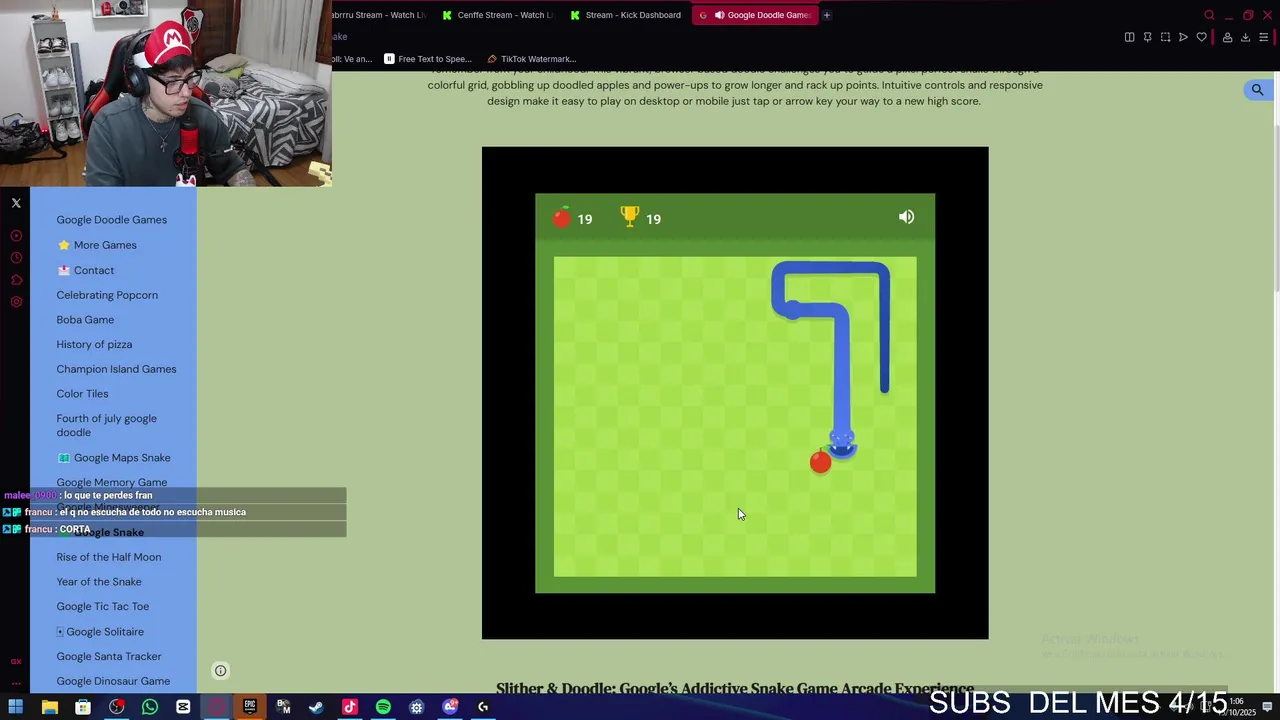
Task: Open the TikTok Watermark bookmark
Action: [x=531, y=59]
